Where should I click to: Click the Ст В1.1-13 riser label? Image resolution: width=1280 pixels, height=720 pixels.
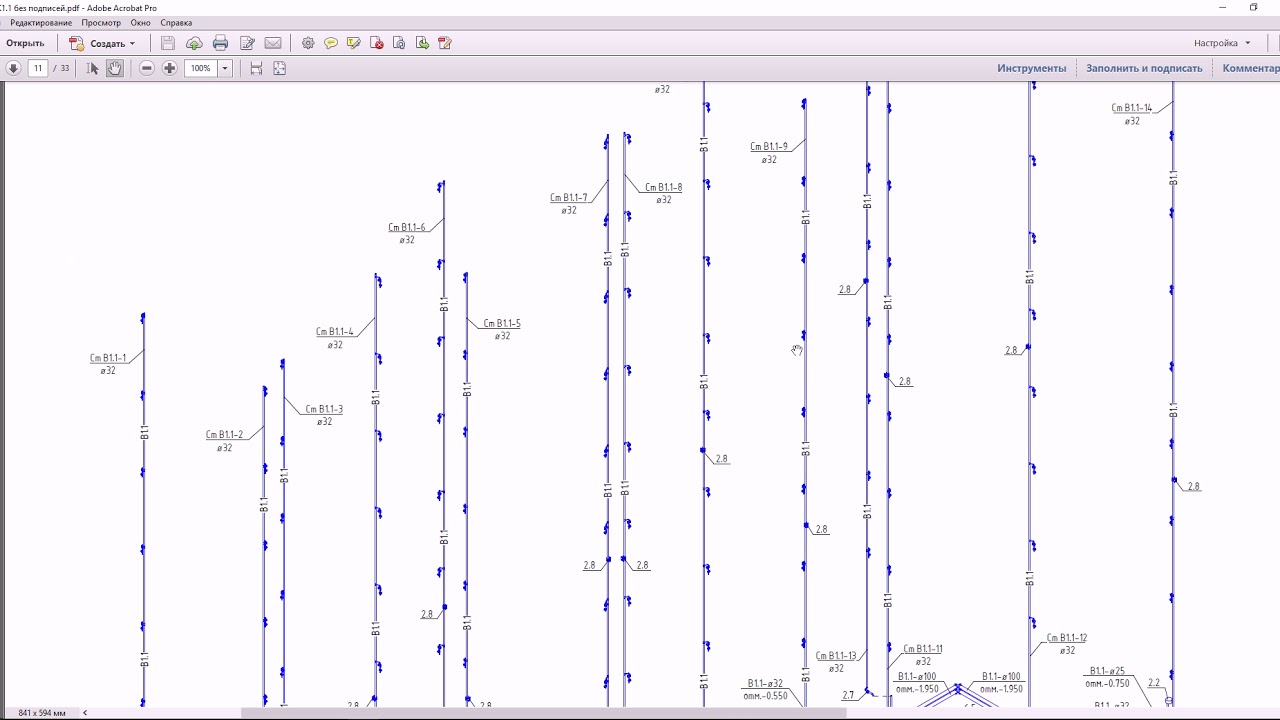click(x=836, y=657)
